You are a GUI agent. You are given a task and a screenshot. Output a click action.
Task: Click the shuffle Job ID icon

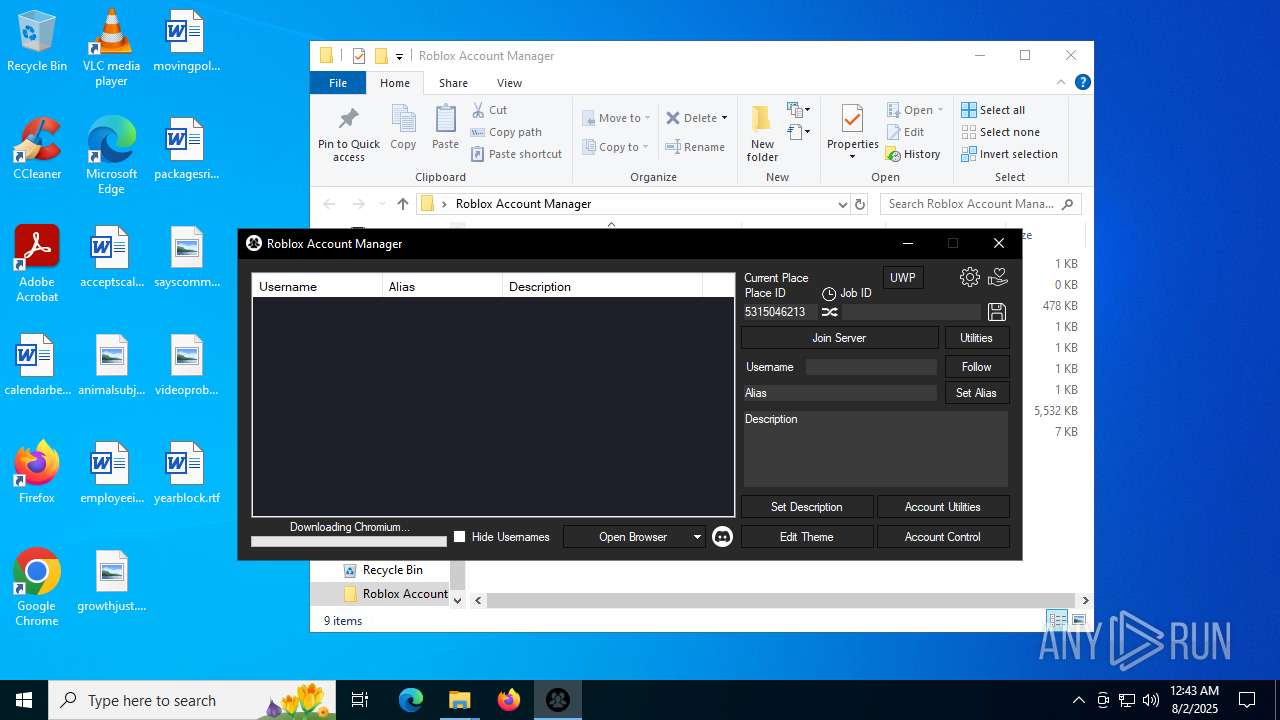(830, 312)
